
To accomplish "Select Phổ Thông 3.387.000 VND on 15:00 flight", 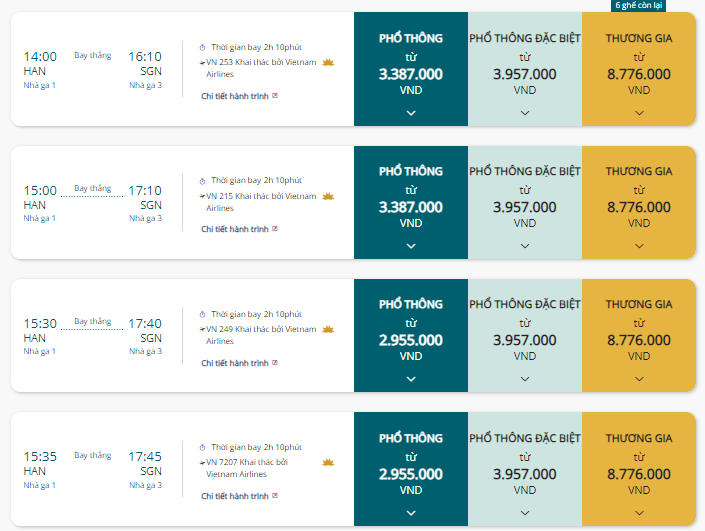I will tap(411, 202).
